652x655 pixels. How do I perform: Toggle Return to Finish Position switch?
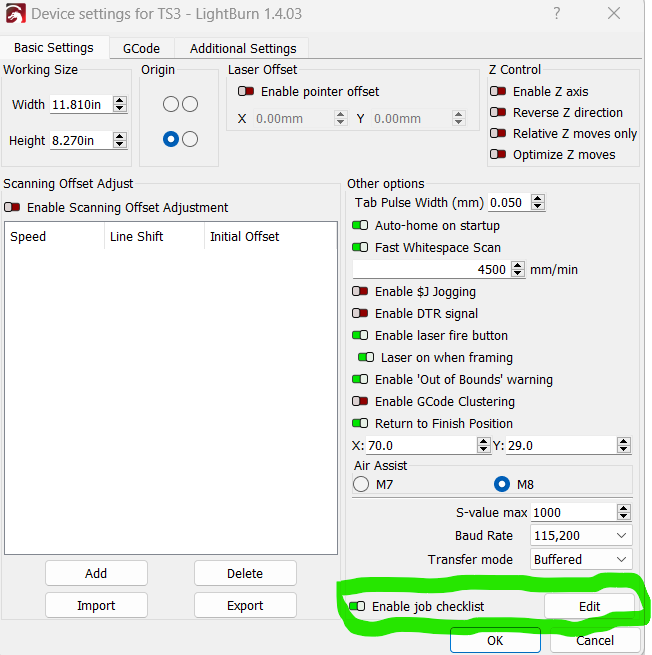click(x=360, y=423)
